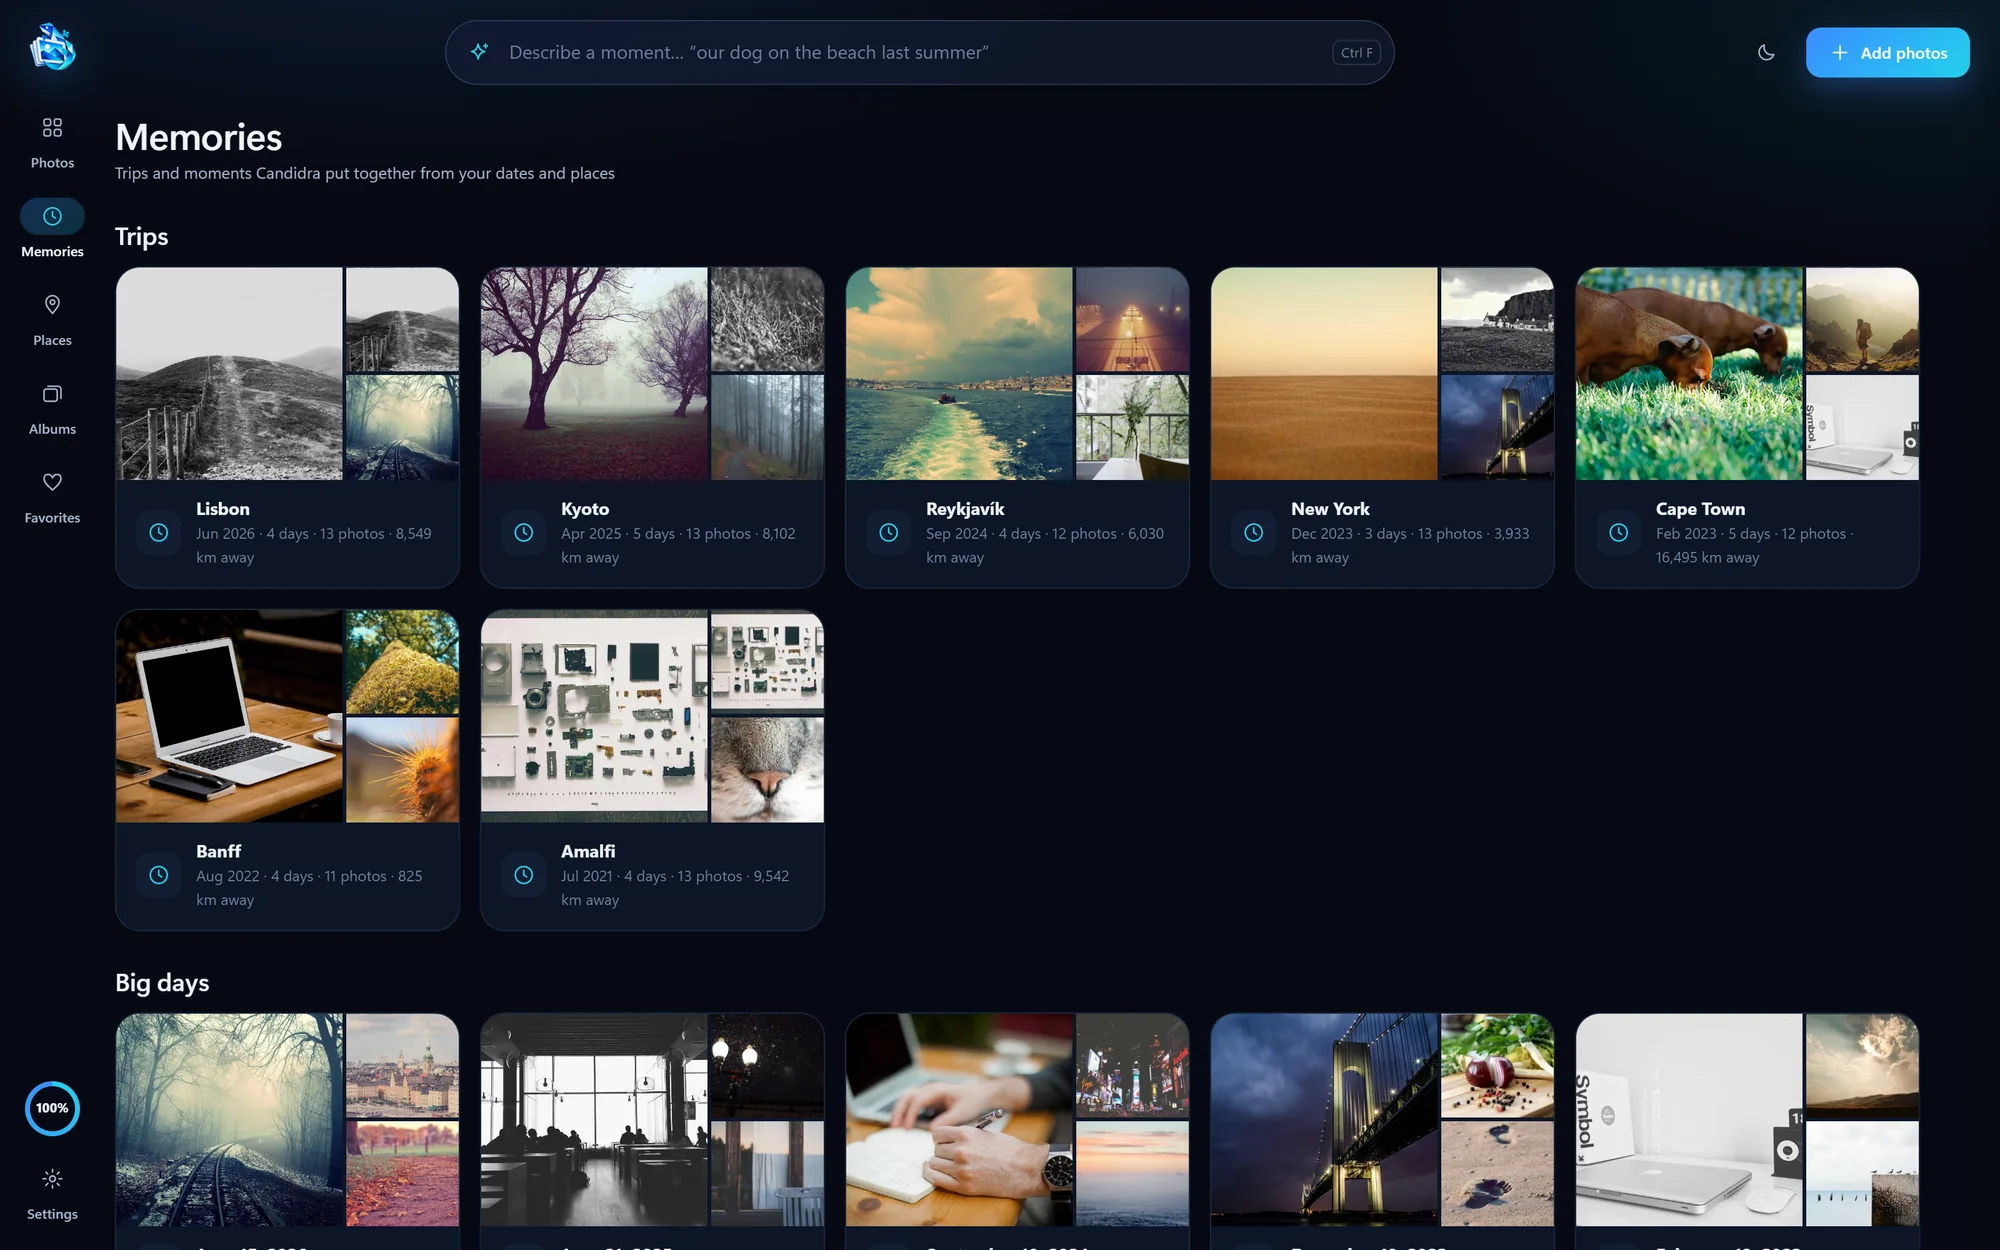The width and height of the screenshot is (2000, 1250).
Task: Toggle dark mode with the moon icon
Action: point(1766,52)
